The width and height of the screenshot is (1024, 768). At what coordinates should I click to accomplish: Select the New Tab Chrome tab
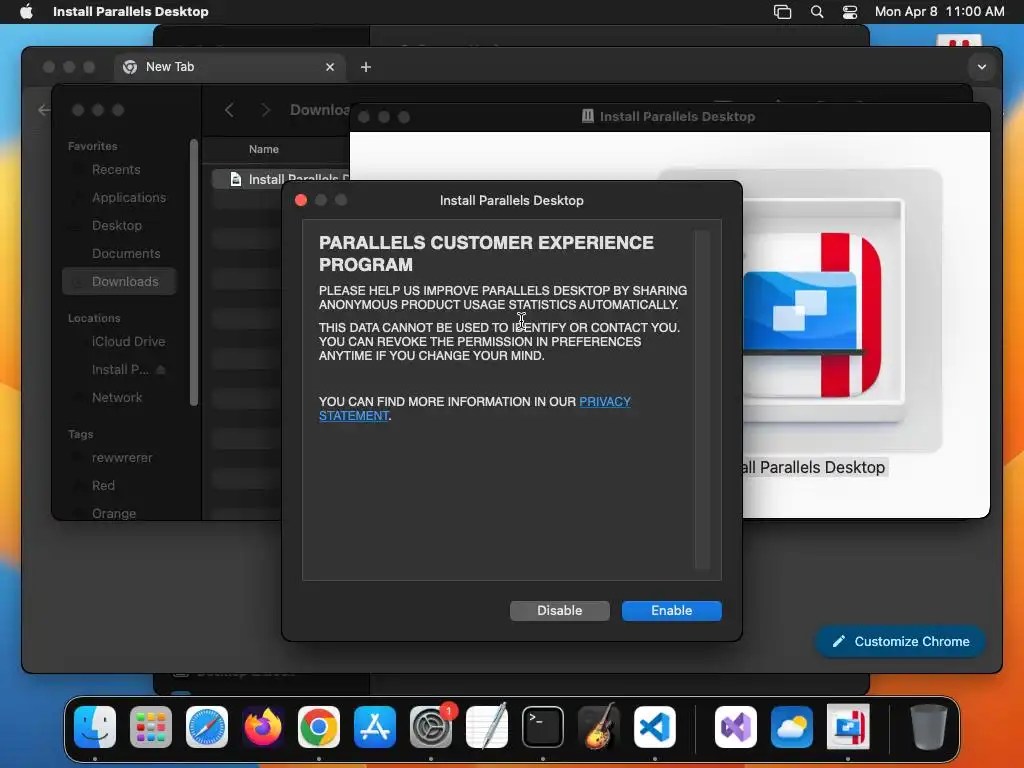(230, 67)
